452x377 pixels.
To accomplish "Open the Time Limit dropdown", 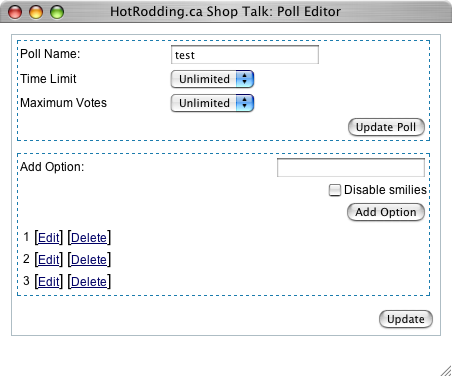I will (212, 79).
